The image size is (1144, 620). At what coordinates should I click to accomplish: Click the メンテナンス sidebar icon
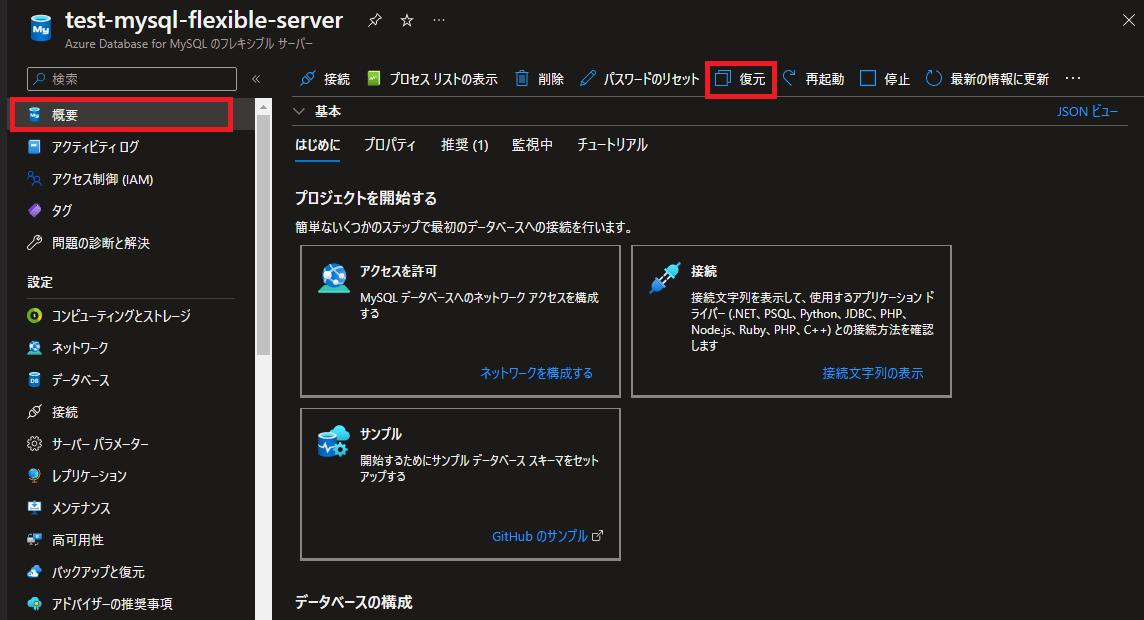click(34, 508)
